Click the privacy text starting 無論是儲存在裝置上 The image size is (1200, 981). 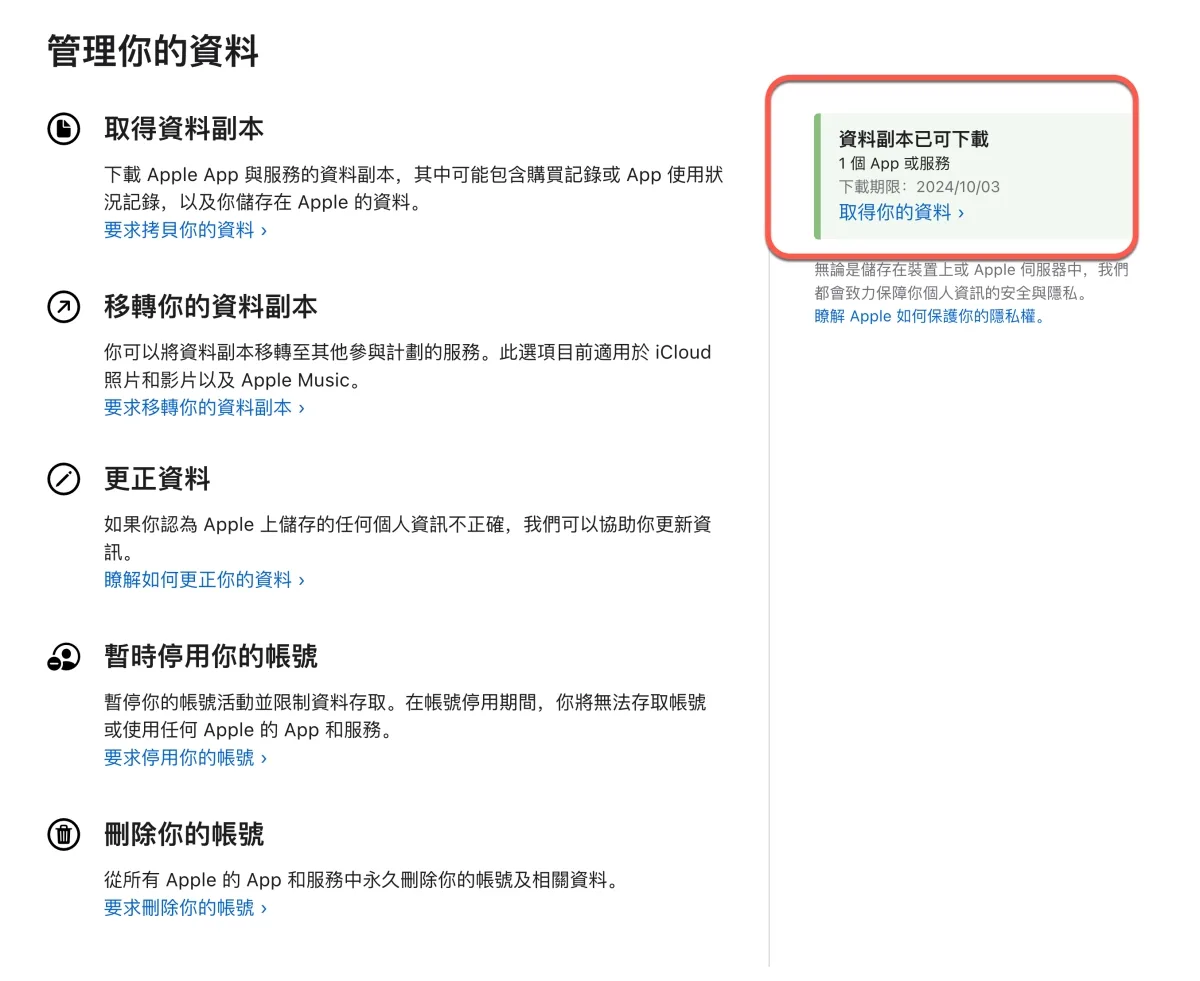click(971, 281)
